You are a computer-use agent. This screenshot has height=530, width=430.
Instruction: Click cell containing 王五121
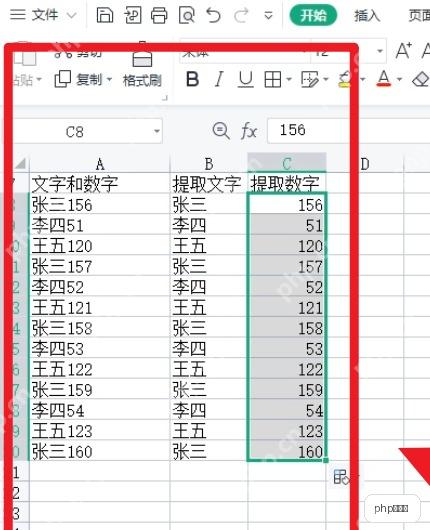point(99,307)
